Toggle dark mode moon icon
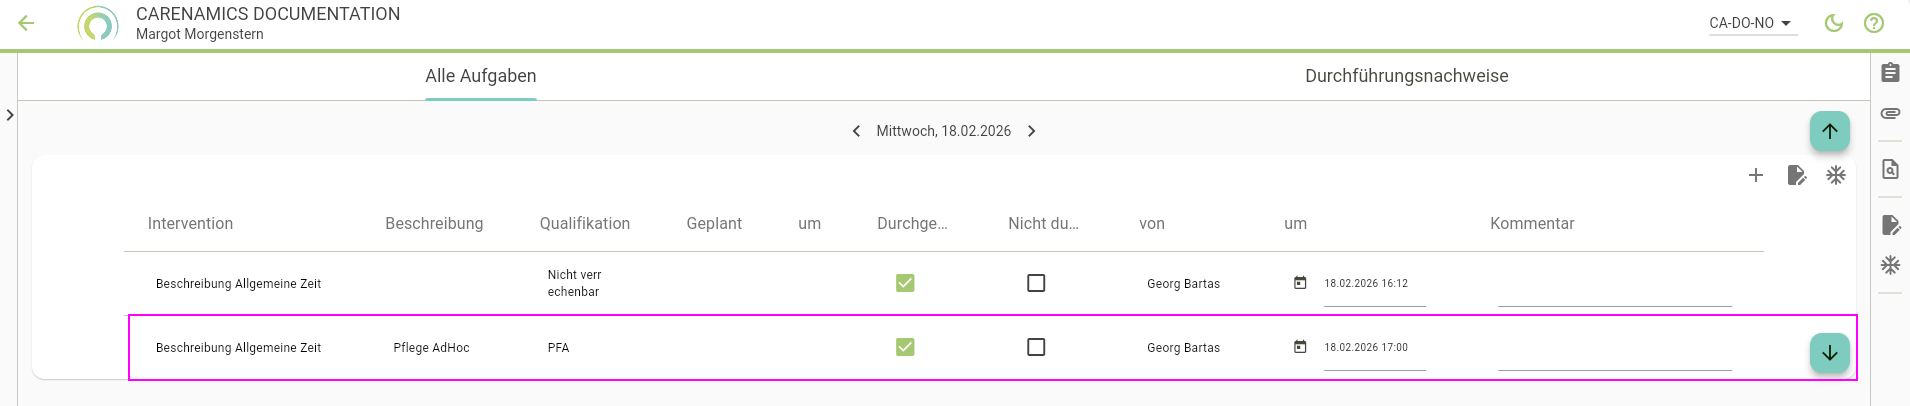1910x406 pixels. (1834, 23)
